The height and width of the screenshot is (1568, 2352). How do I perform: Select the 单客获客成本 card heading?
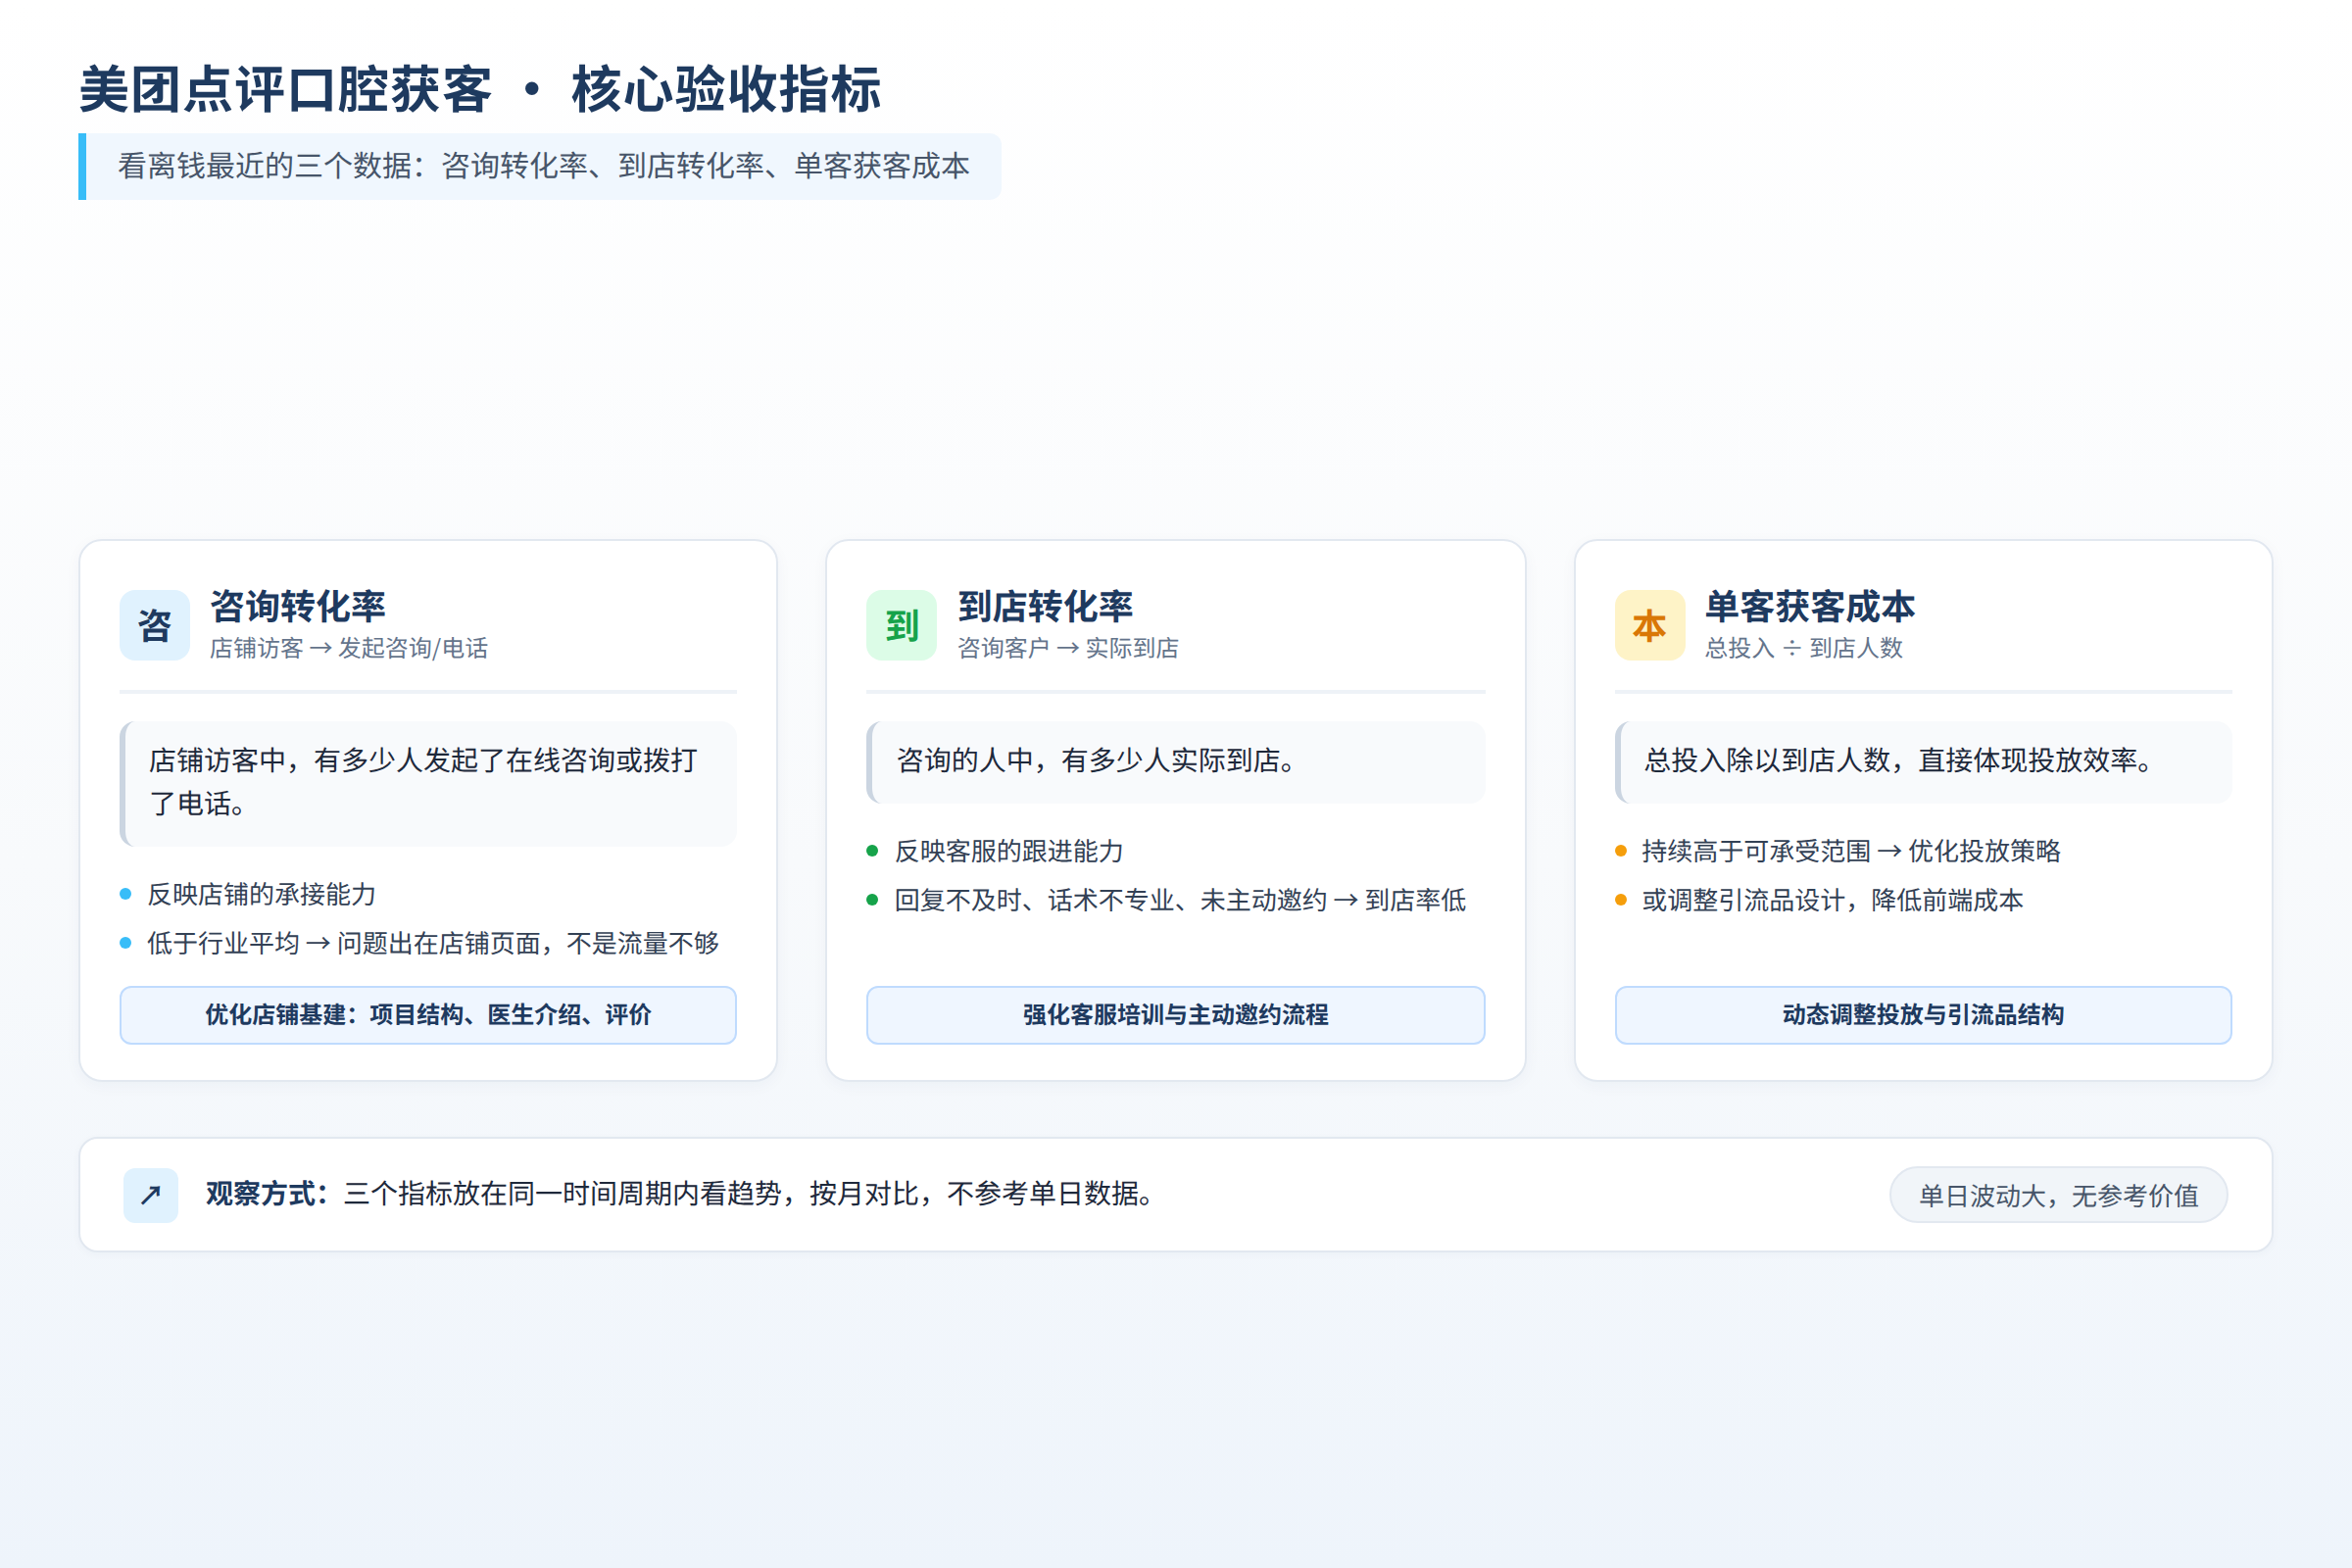coord(1810,607)
